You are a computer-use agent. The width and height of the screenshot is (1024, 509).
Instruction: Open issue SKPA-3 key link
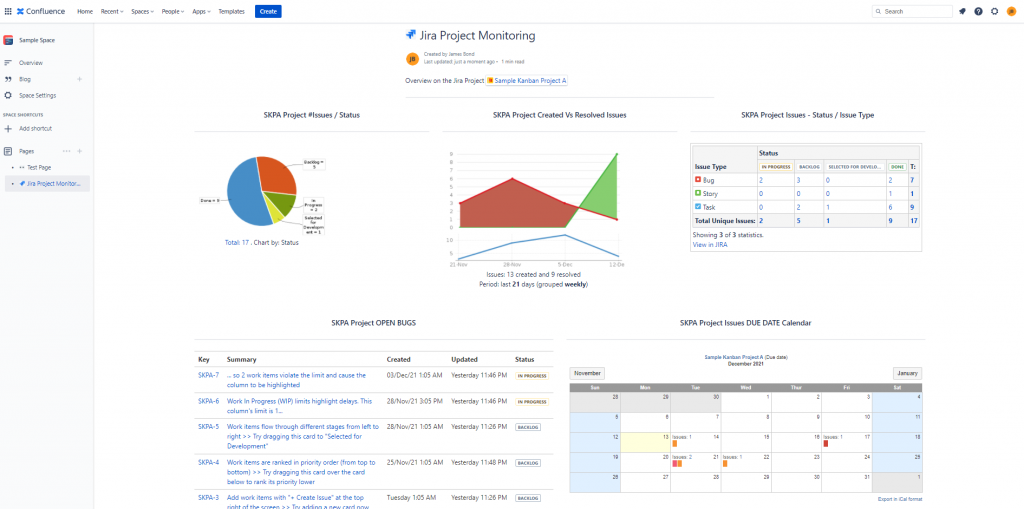click(208, 498)
